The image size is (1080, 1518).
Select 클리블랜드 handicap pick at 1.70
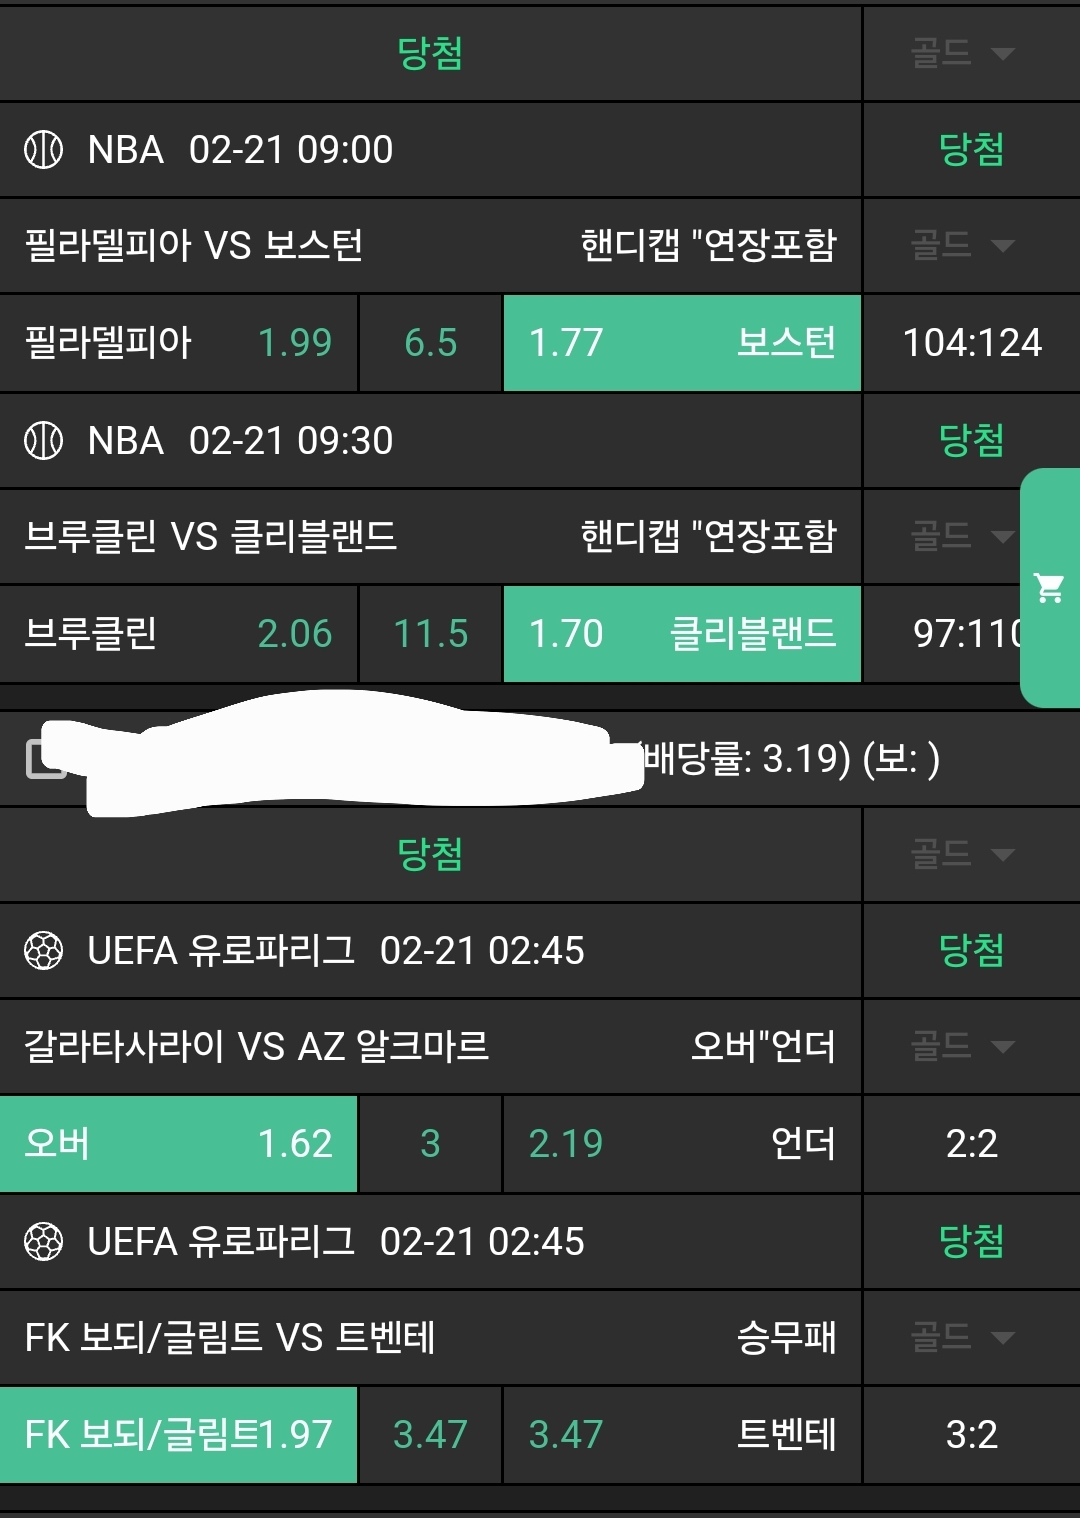[682, 634]
